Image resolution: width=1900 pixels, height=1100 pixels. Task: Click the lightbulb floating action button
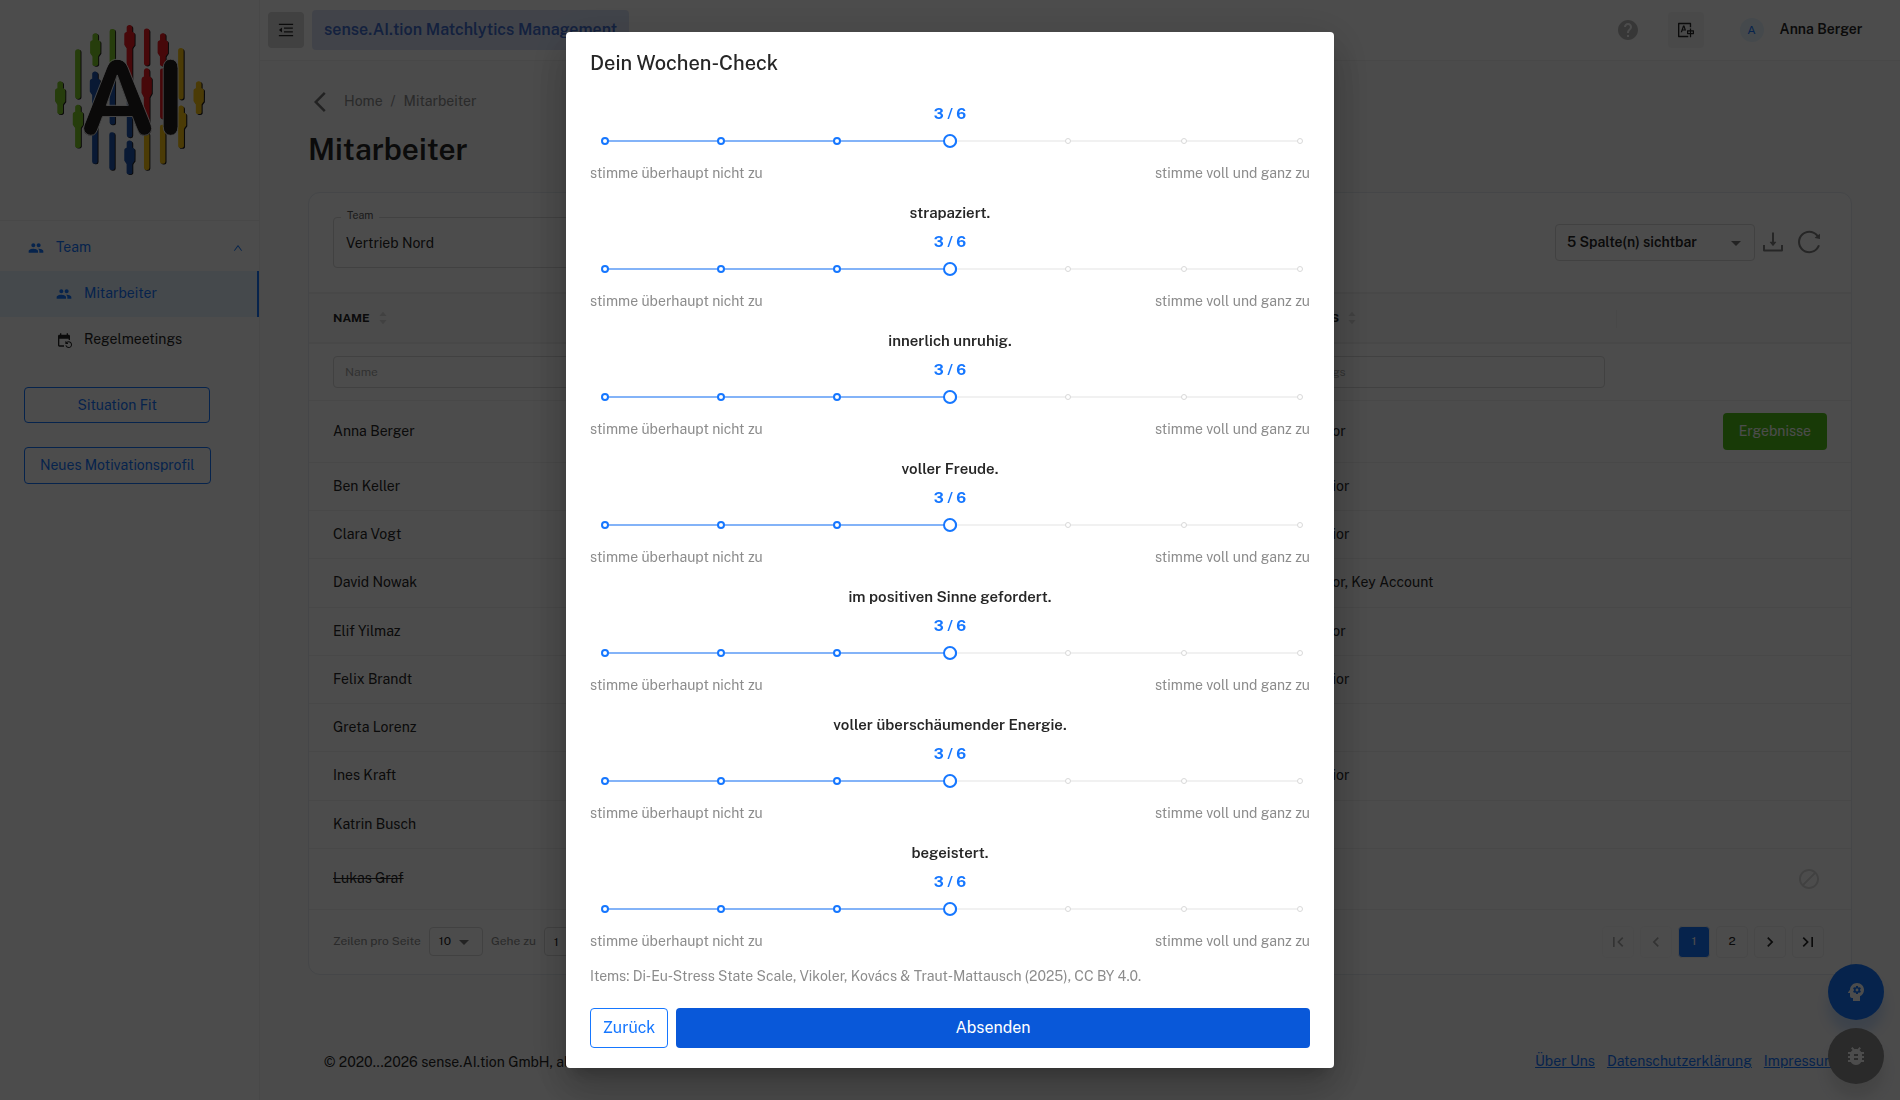[1856, 992]
